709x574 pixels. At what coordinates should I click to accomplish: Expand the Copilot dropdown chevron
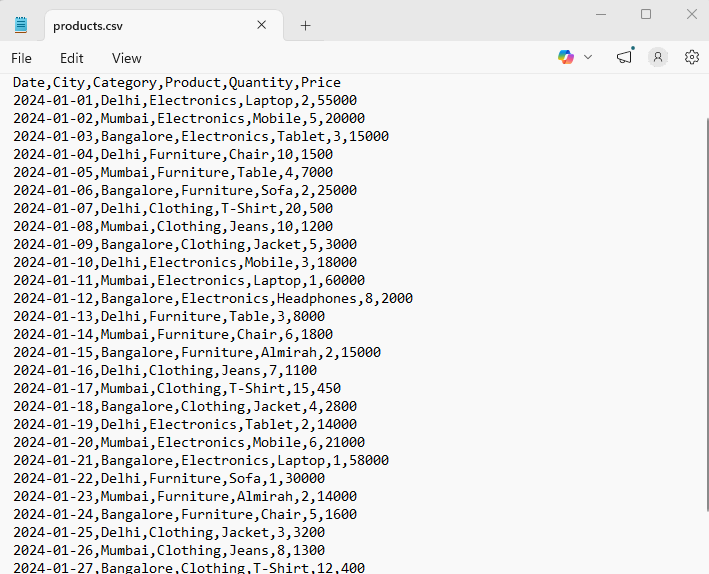click(587, 57)
